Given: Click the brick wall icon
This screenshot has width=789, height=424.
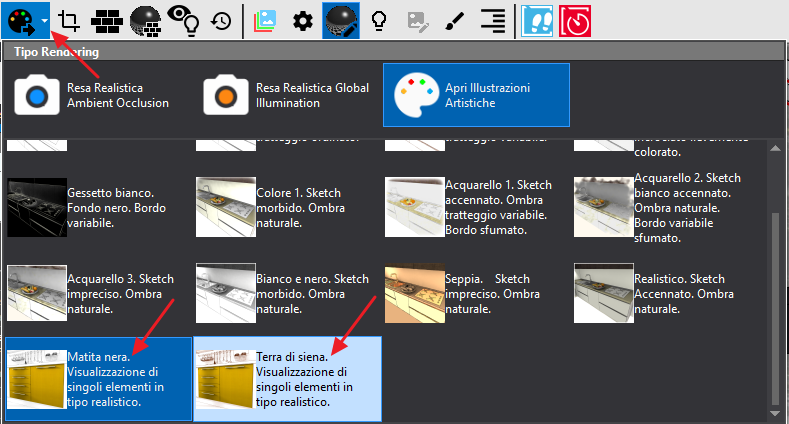Looking at the screenshot, I should 107,20.
